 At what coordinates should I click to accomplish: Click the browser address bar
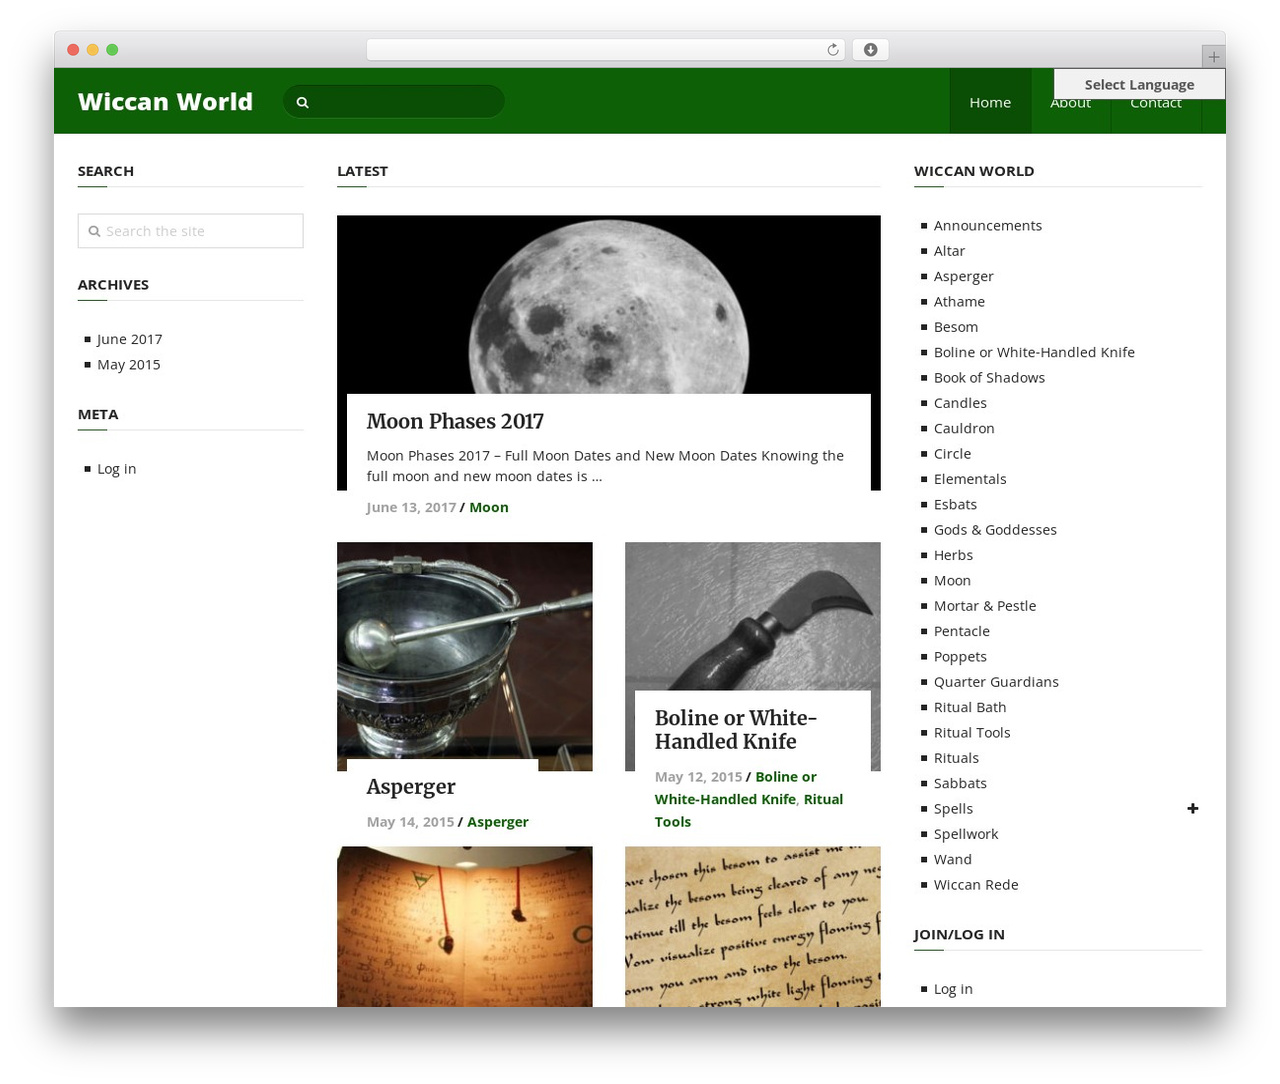coord(606,50)
